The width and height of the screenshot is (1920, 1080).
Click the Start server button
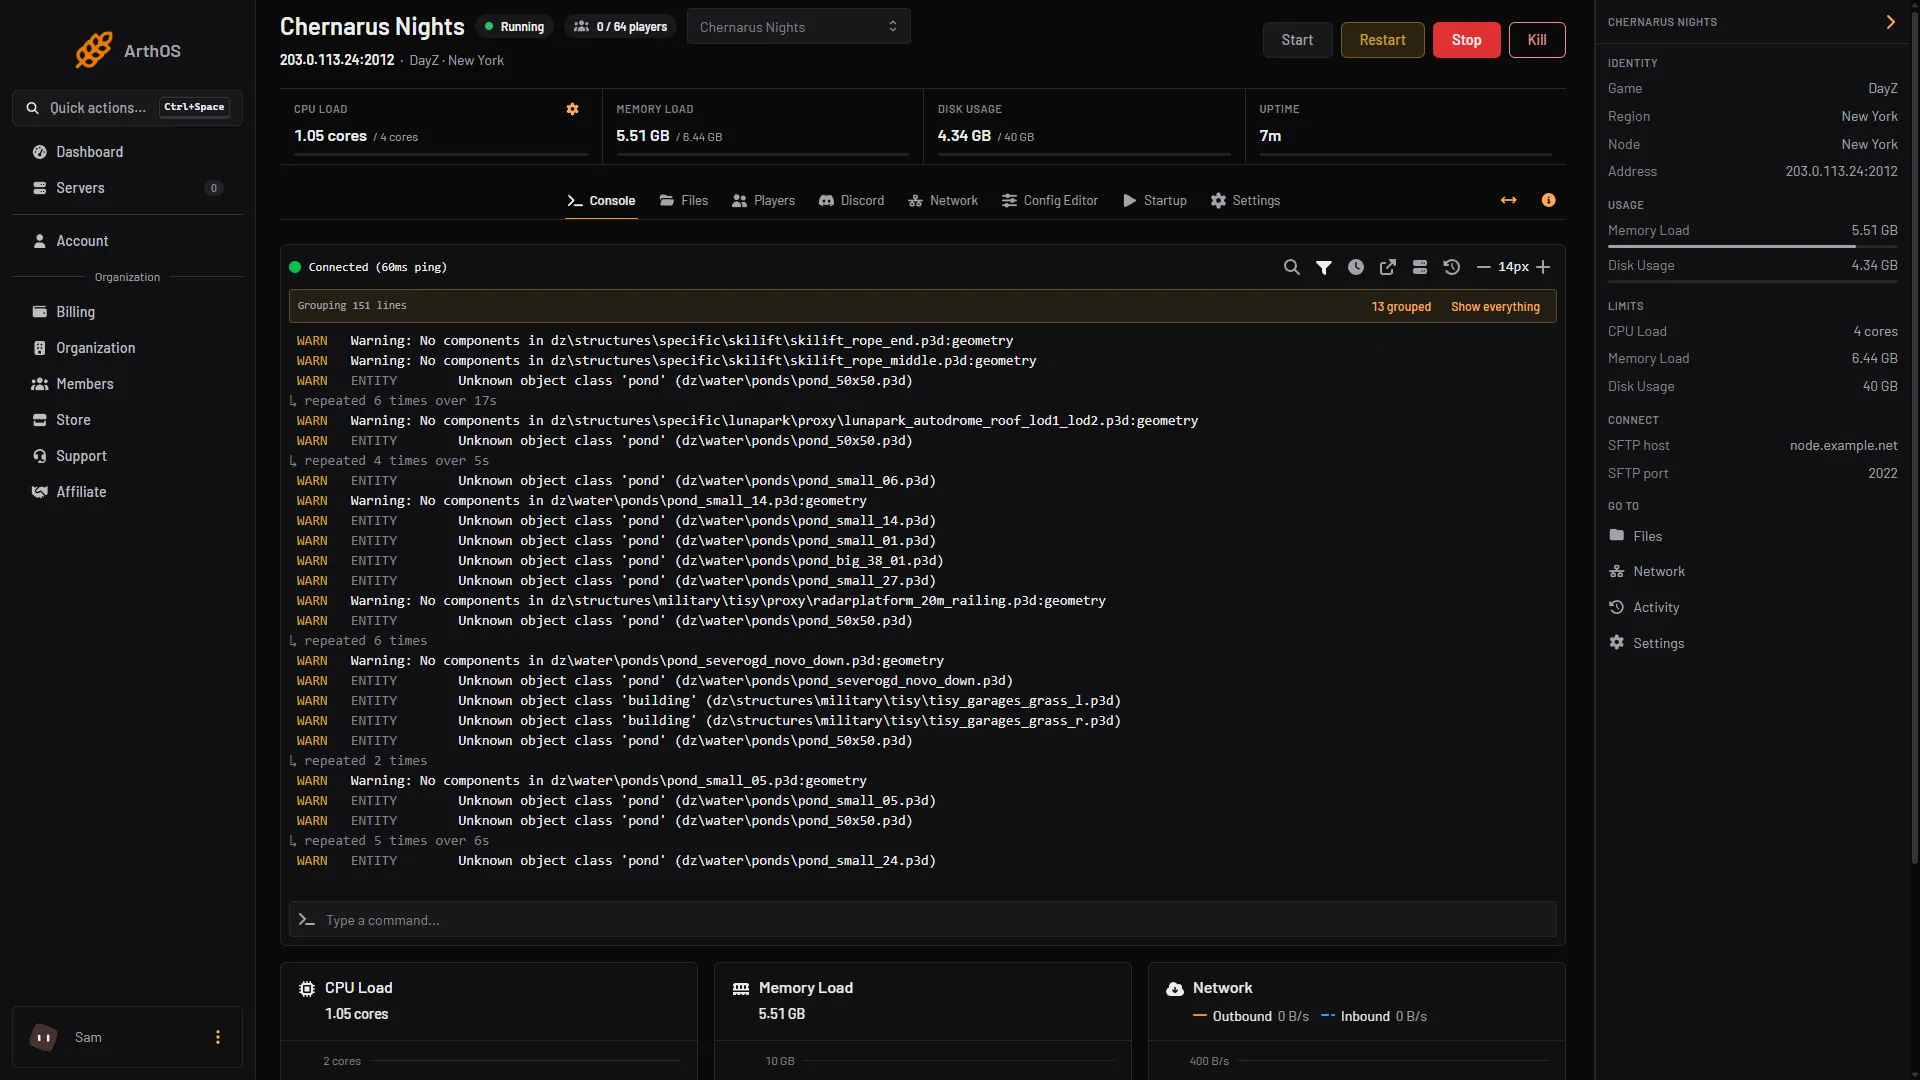1297,40
